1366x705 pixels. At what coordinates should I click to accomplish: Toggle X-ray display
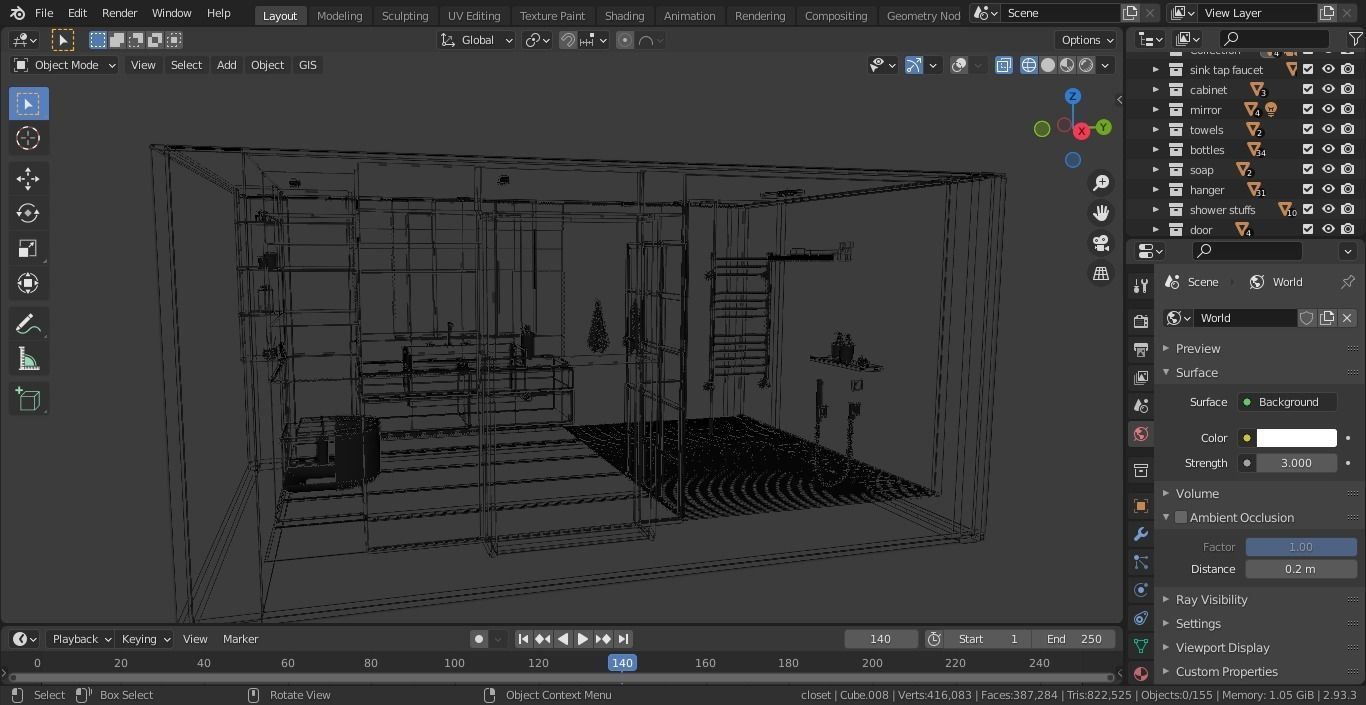(1004, 65)
